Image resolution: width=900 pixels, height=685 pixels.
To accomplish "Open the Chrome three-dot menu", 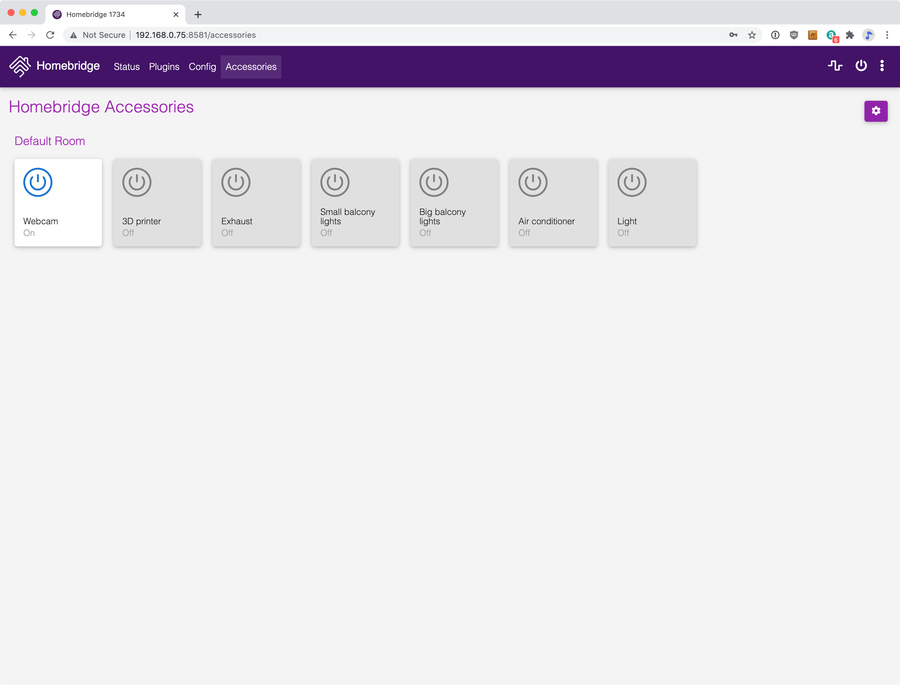I will [887, 35].
